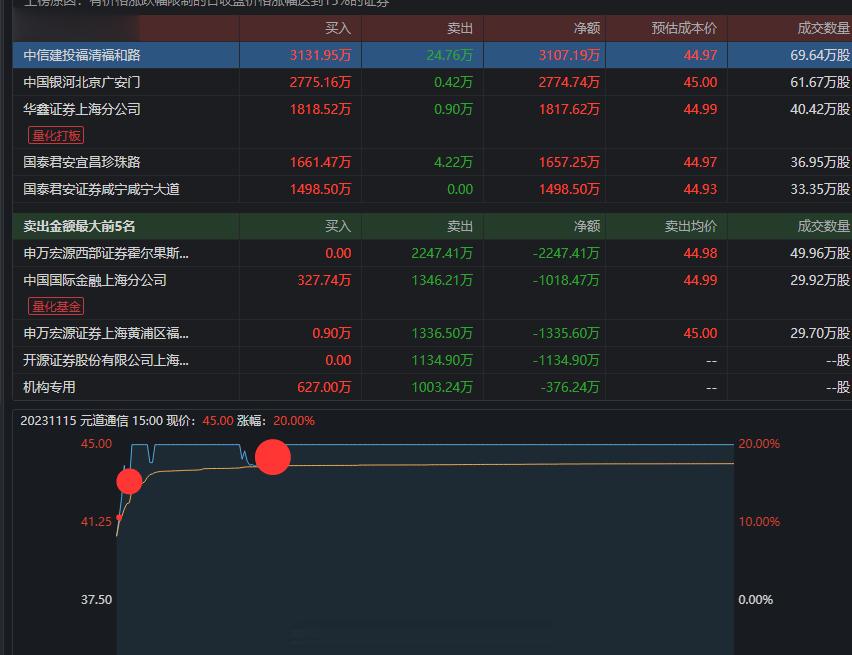Click the tiny red dot near 41.25
The width and height of the screenshot is (852, 655).
point(119,518)
